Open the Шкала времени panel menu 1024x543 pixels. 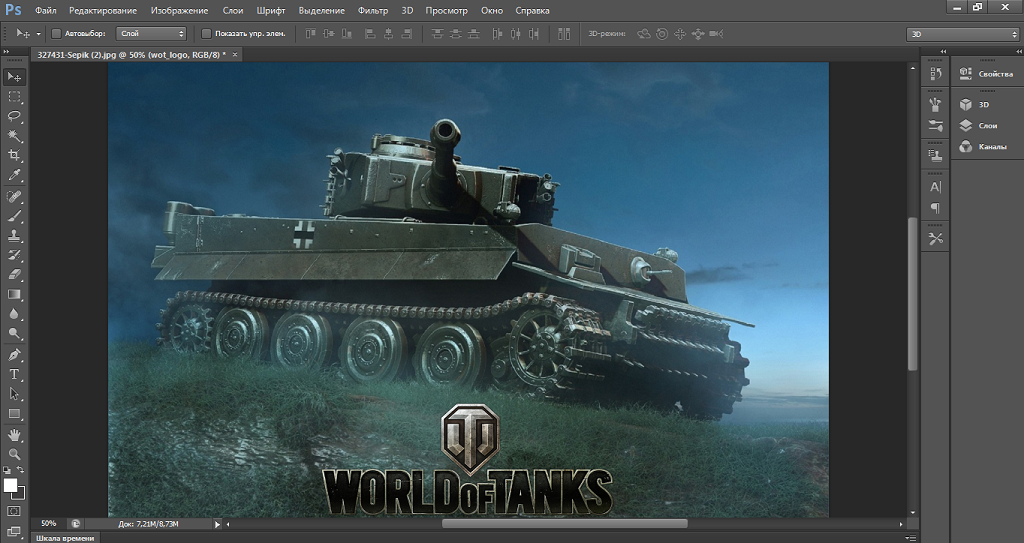point(911,538)
